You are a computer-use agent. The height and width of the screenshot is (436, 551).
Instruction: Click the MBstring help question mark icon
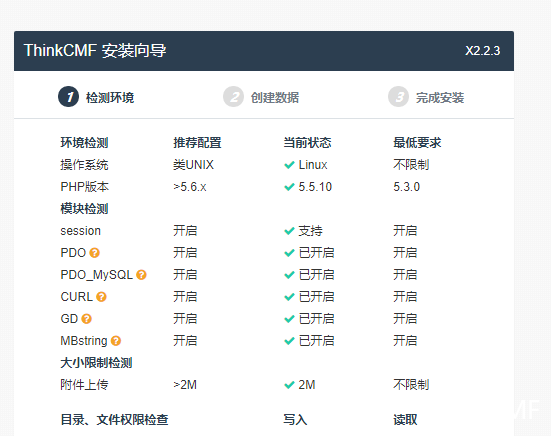coord(116,341)
